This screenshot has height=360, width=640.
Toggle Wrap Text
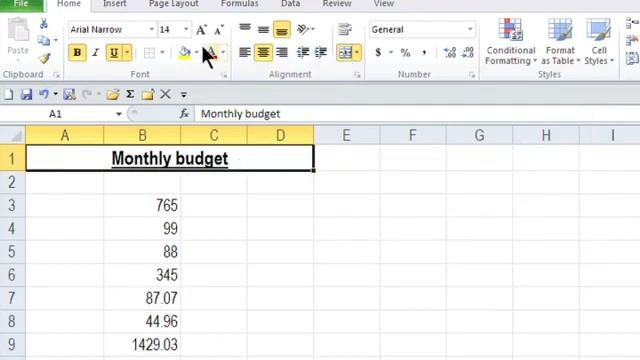pos(345,29)
